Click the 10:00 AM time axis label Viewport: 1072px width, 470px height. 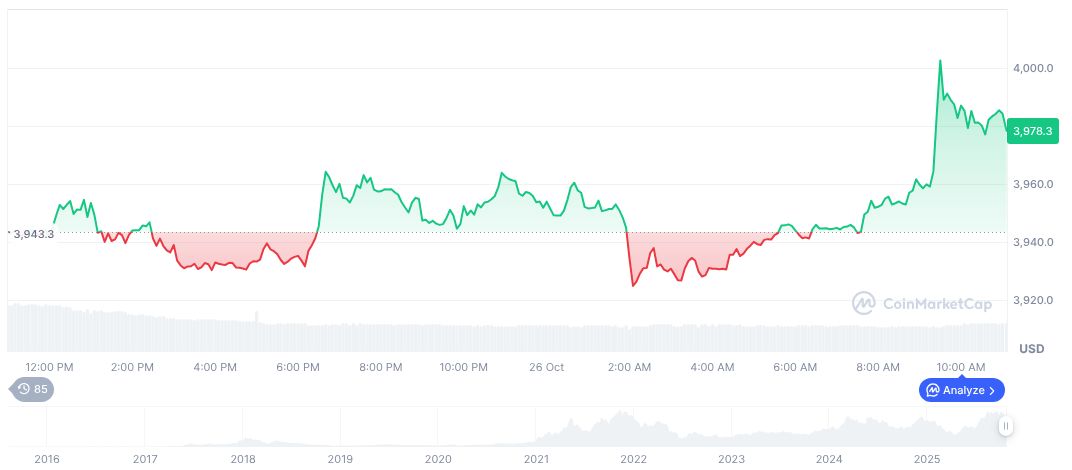click(x=963, y=367)
